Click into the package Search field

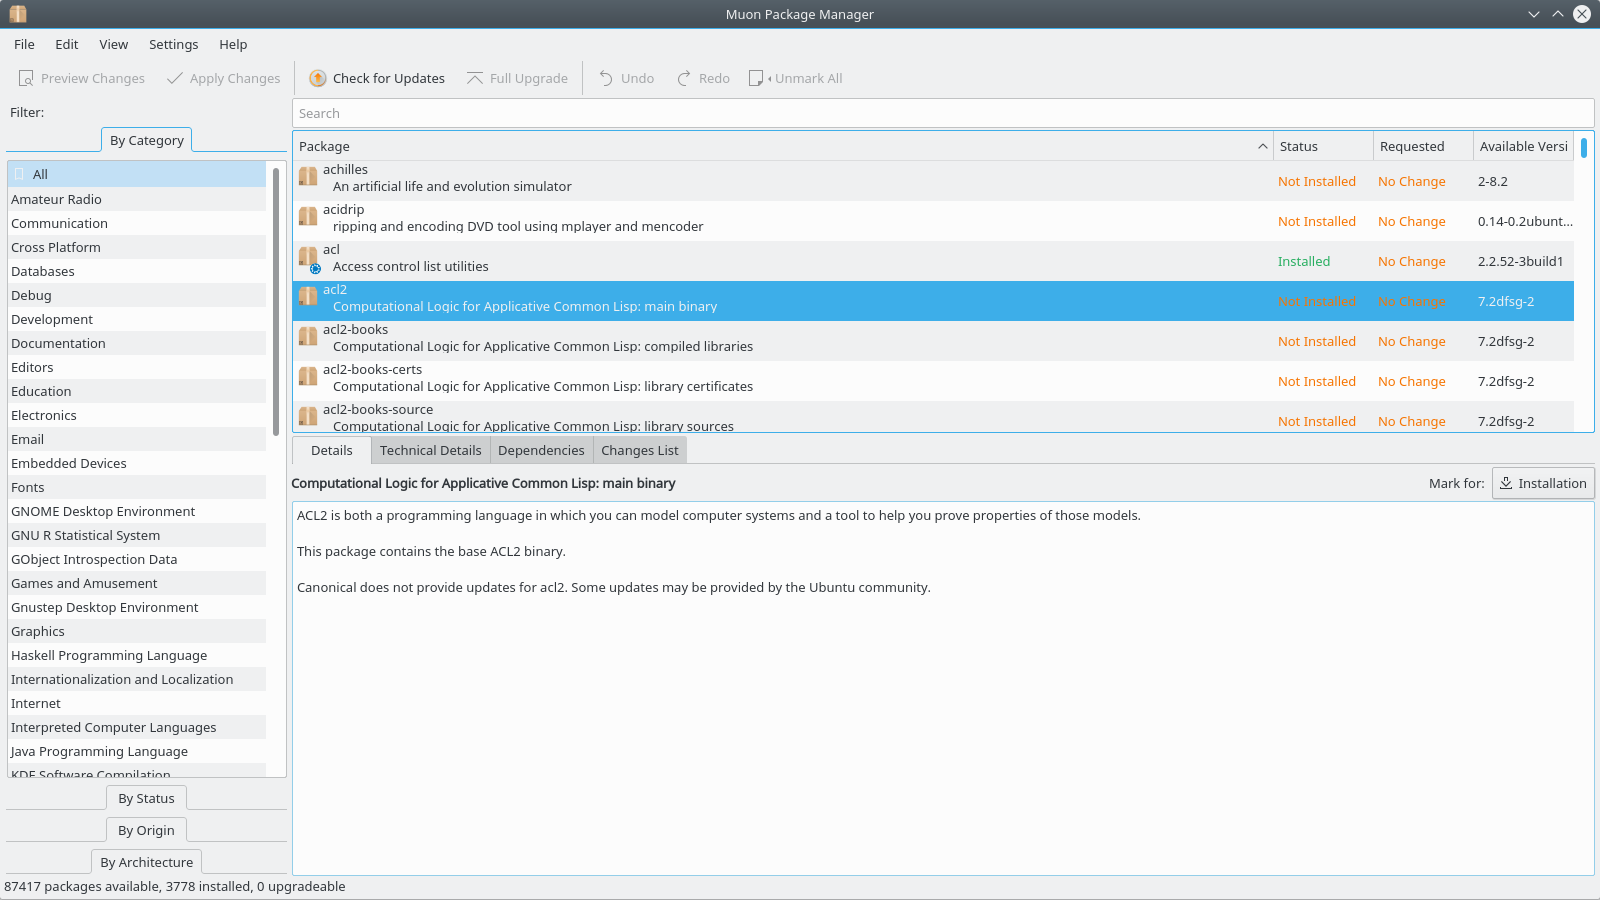click(x=940, y=113)
